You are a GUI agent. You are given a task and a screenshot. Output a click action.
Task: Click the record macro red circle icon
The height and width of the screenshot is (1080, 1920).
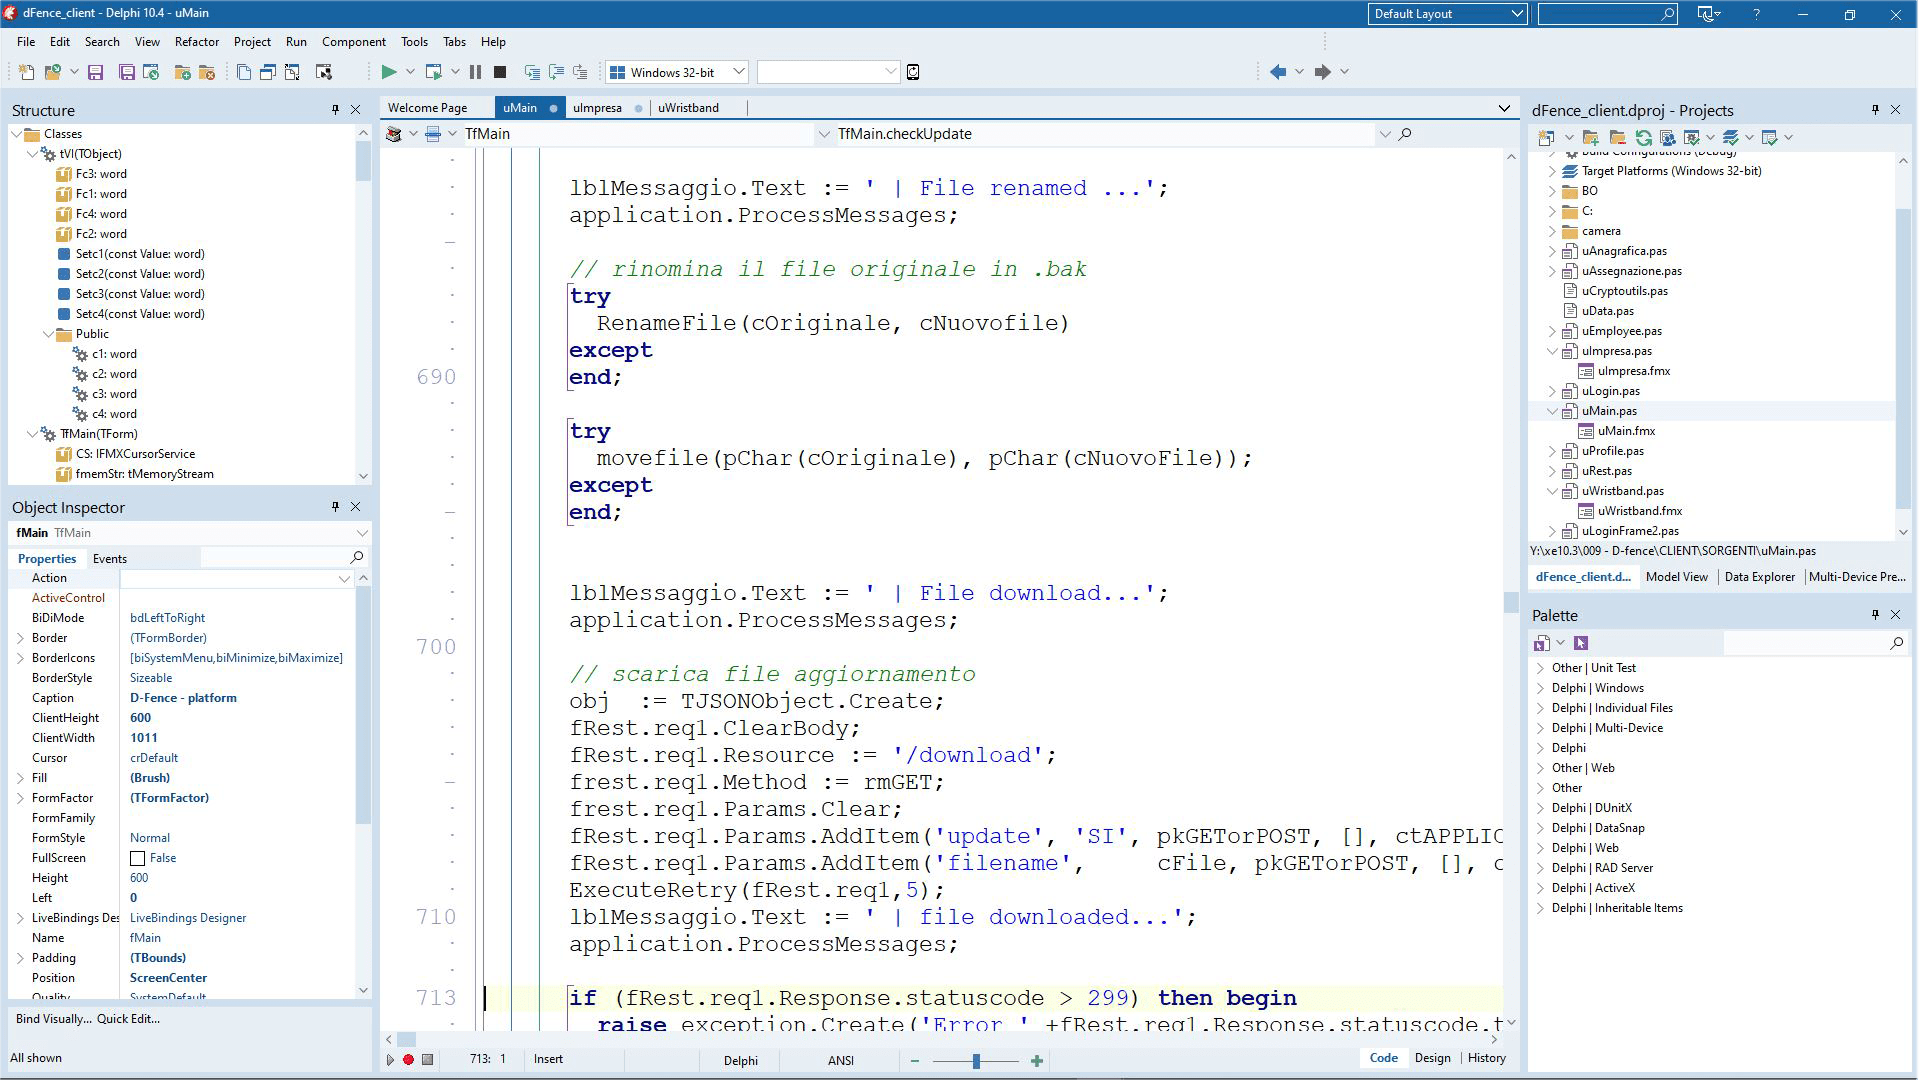pos(408,1060)
